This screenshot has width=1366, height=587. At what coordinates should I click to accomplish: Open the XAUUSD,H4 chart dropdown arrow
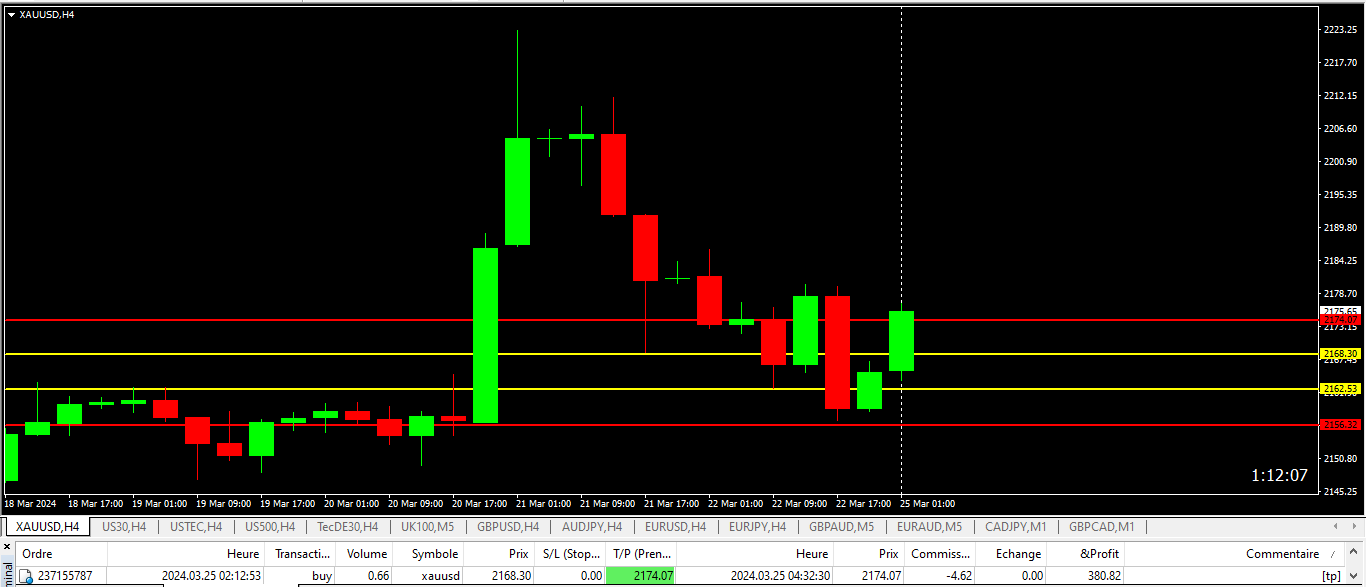point(11,14)
